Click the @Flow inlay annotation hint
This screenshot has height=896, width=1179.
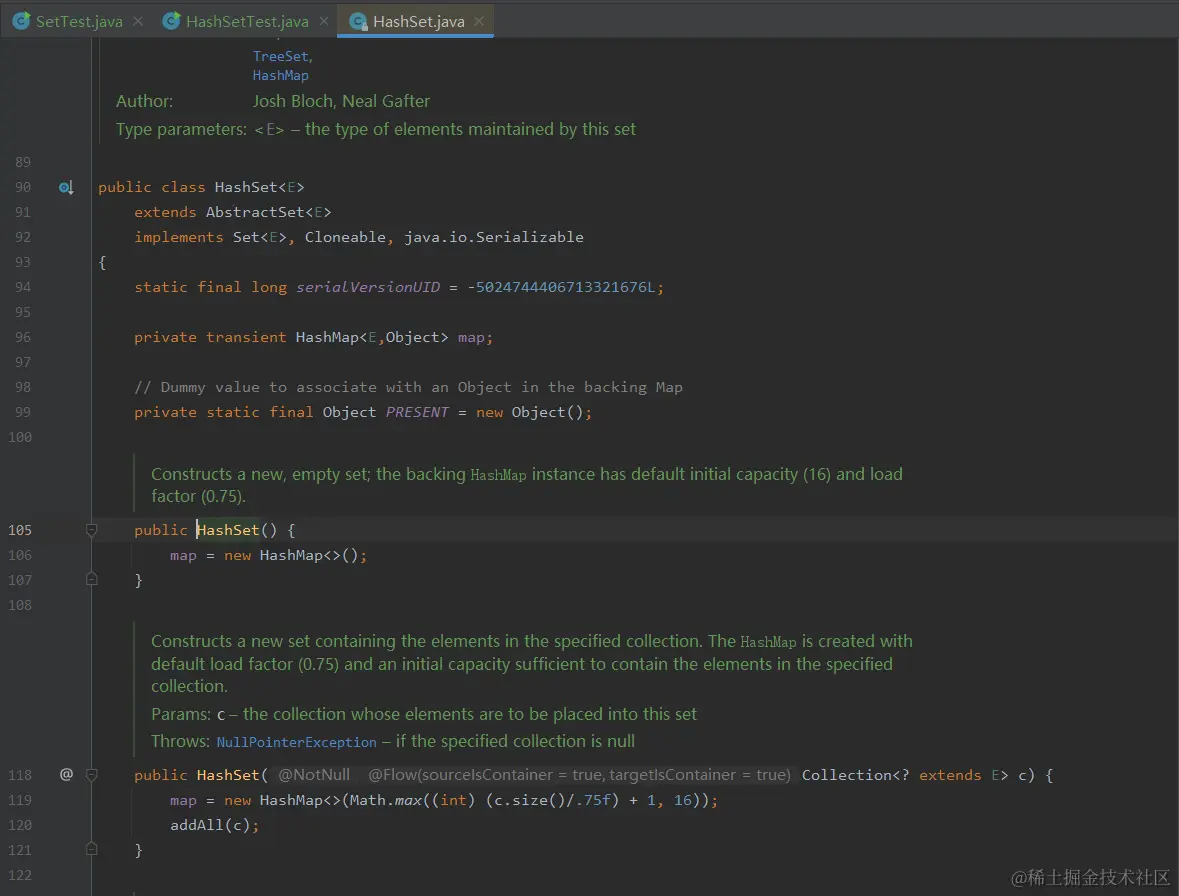tap(579, 774)
